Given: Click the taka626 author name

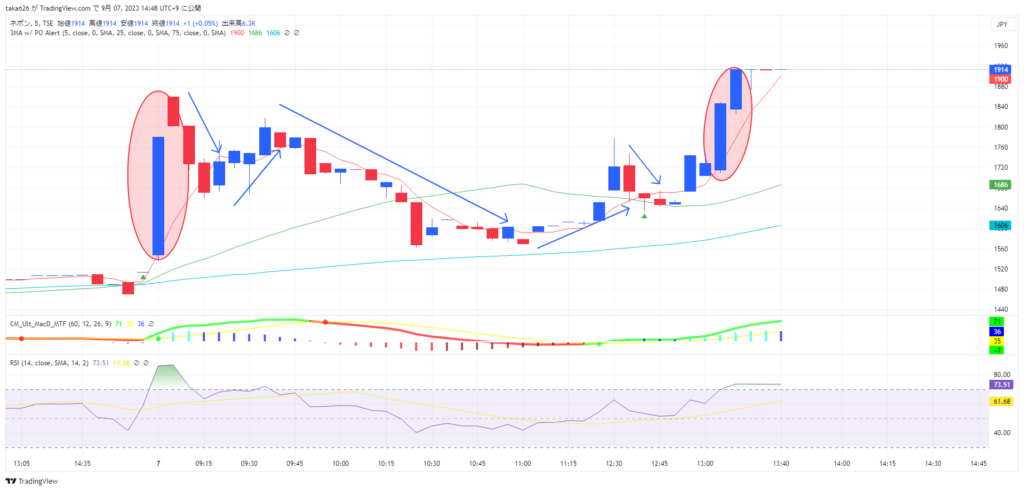Looking at the screenshot, I should click(x=18, y=7).
